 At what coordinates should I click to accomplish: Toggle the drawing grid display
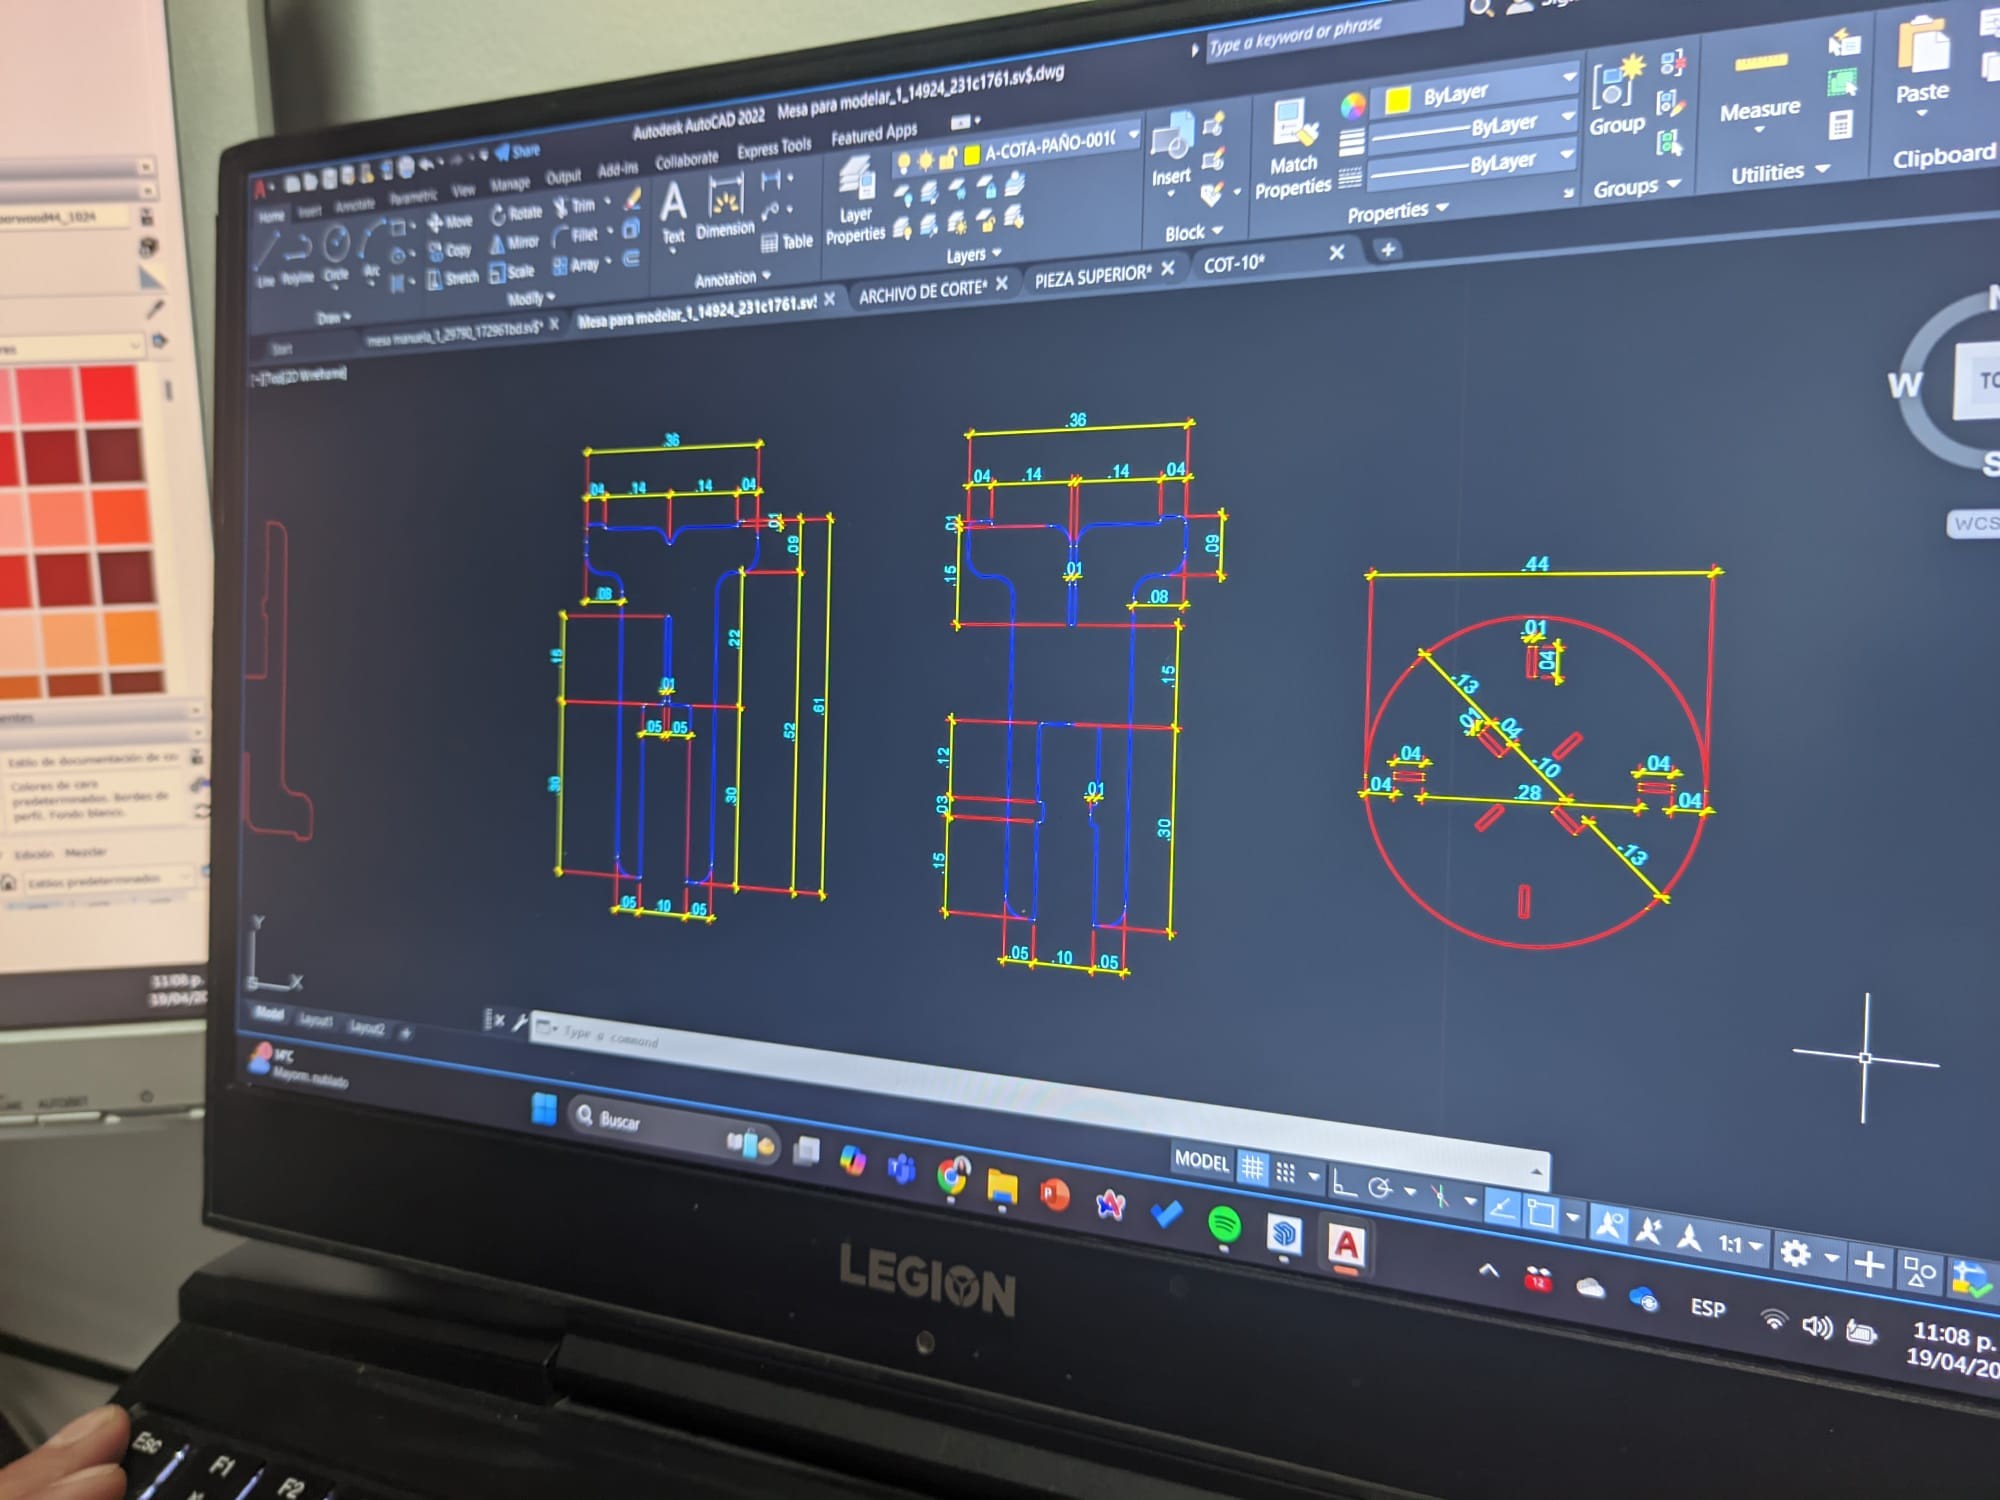(x=1252, y=1167)
